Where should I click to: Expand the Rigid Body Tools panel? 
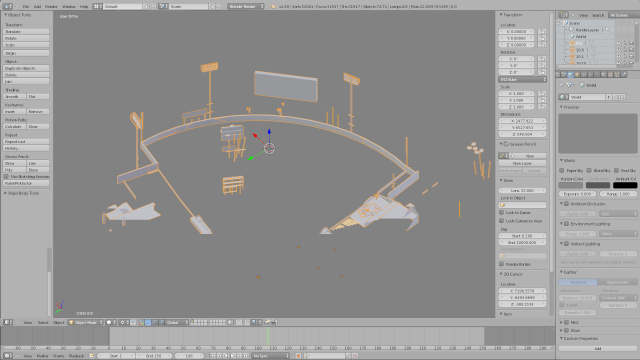click(6, 193)
